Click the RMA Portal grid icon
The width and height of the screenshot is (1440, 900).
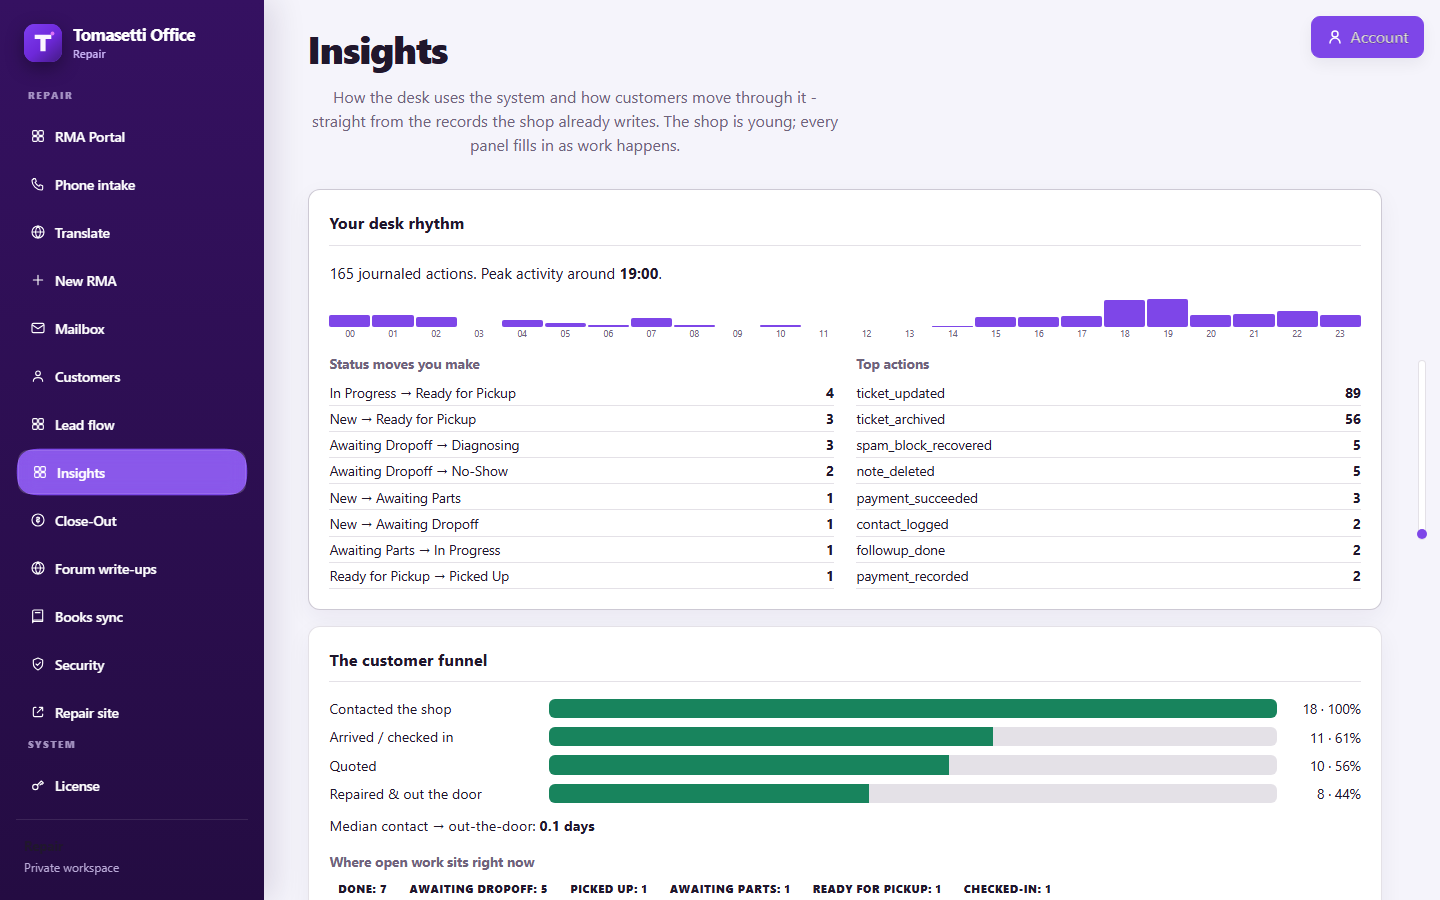[x=38, y=136]
